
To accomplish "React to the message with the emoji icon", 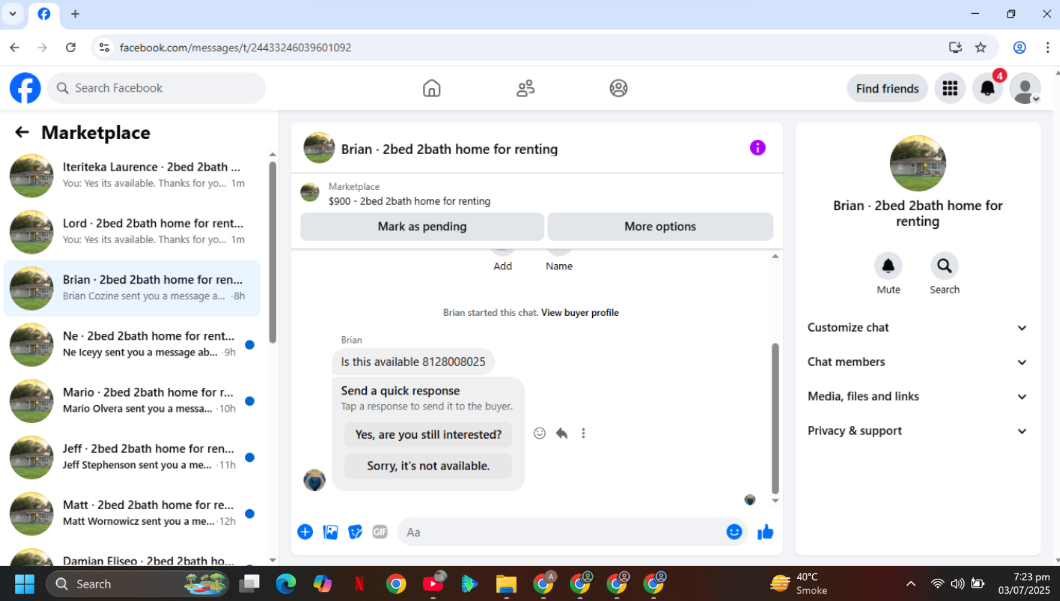I will click(539, 433).
